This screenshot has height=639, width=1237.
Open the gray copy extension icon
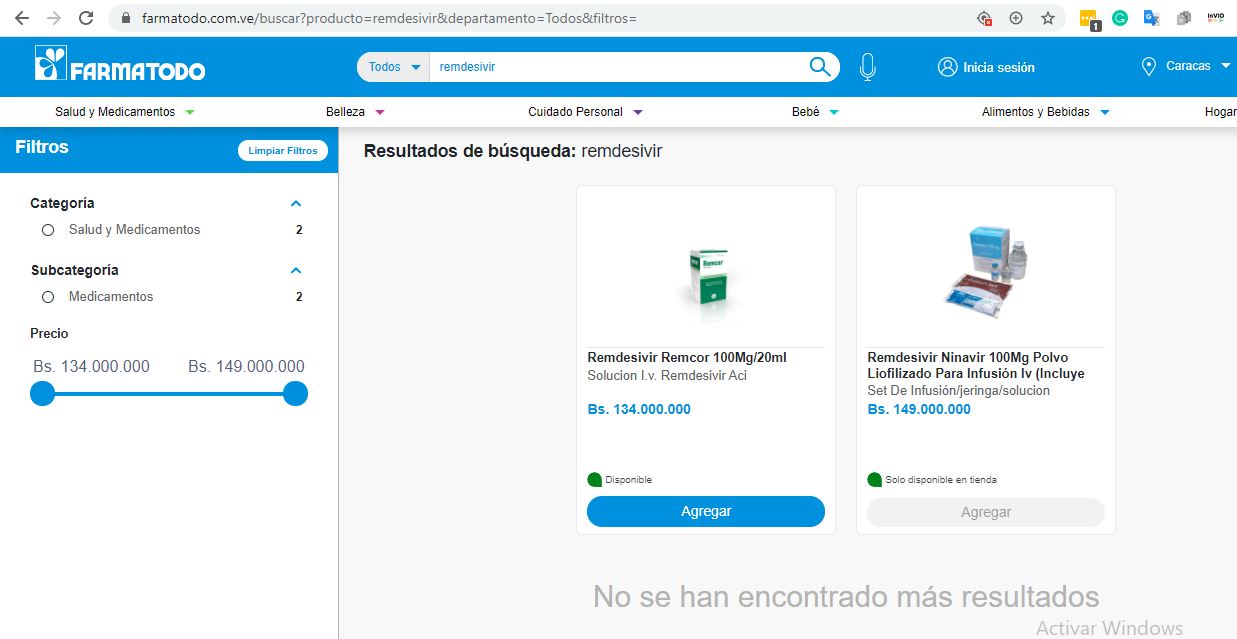pos(1184,18)
